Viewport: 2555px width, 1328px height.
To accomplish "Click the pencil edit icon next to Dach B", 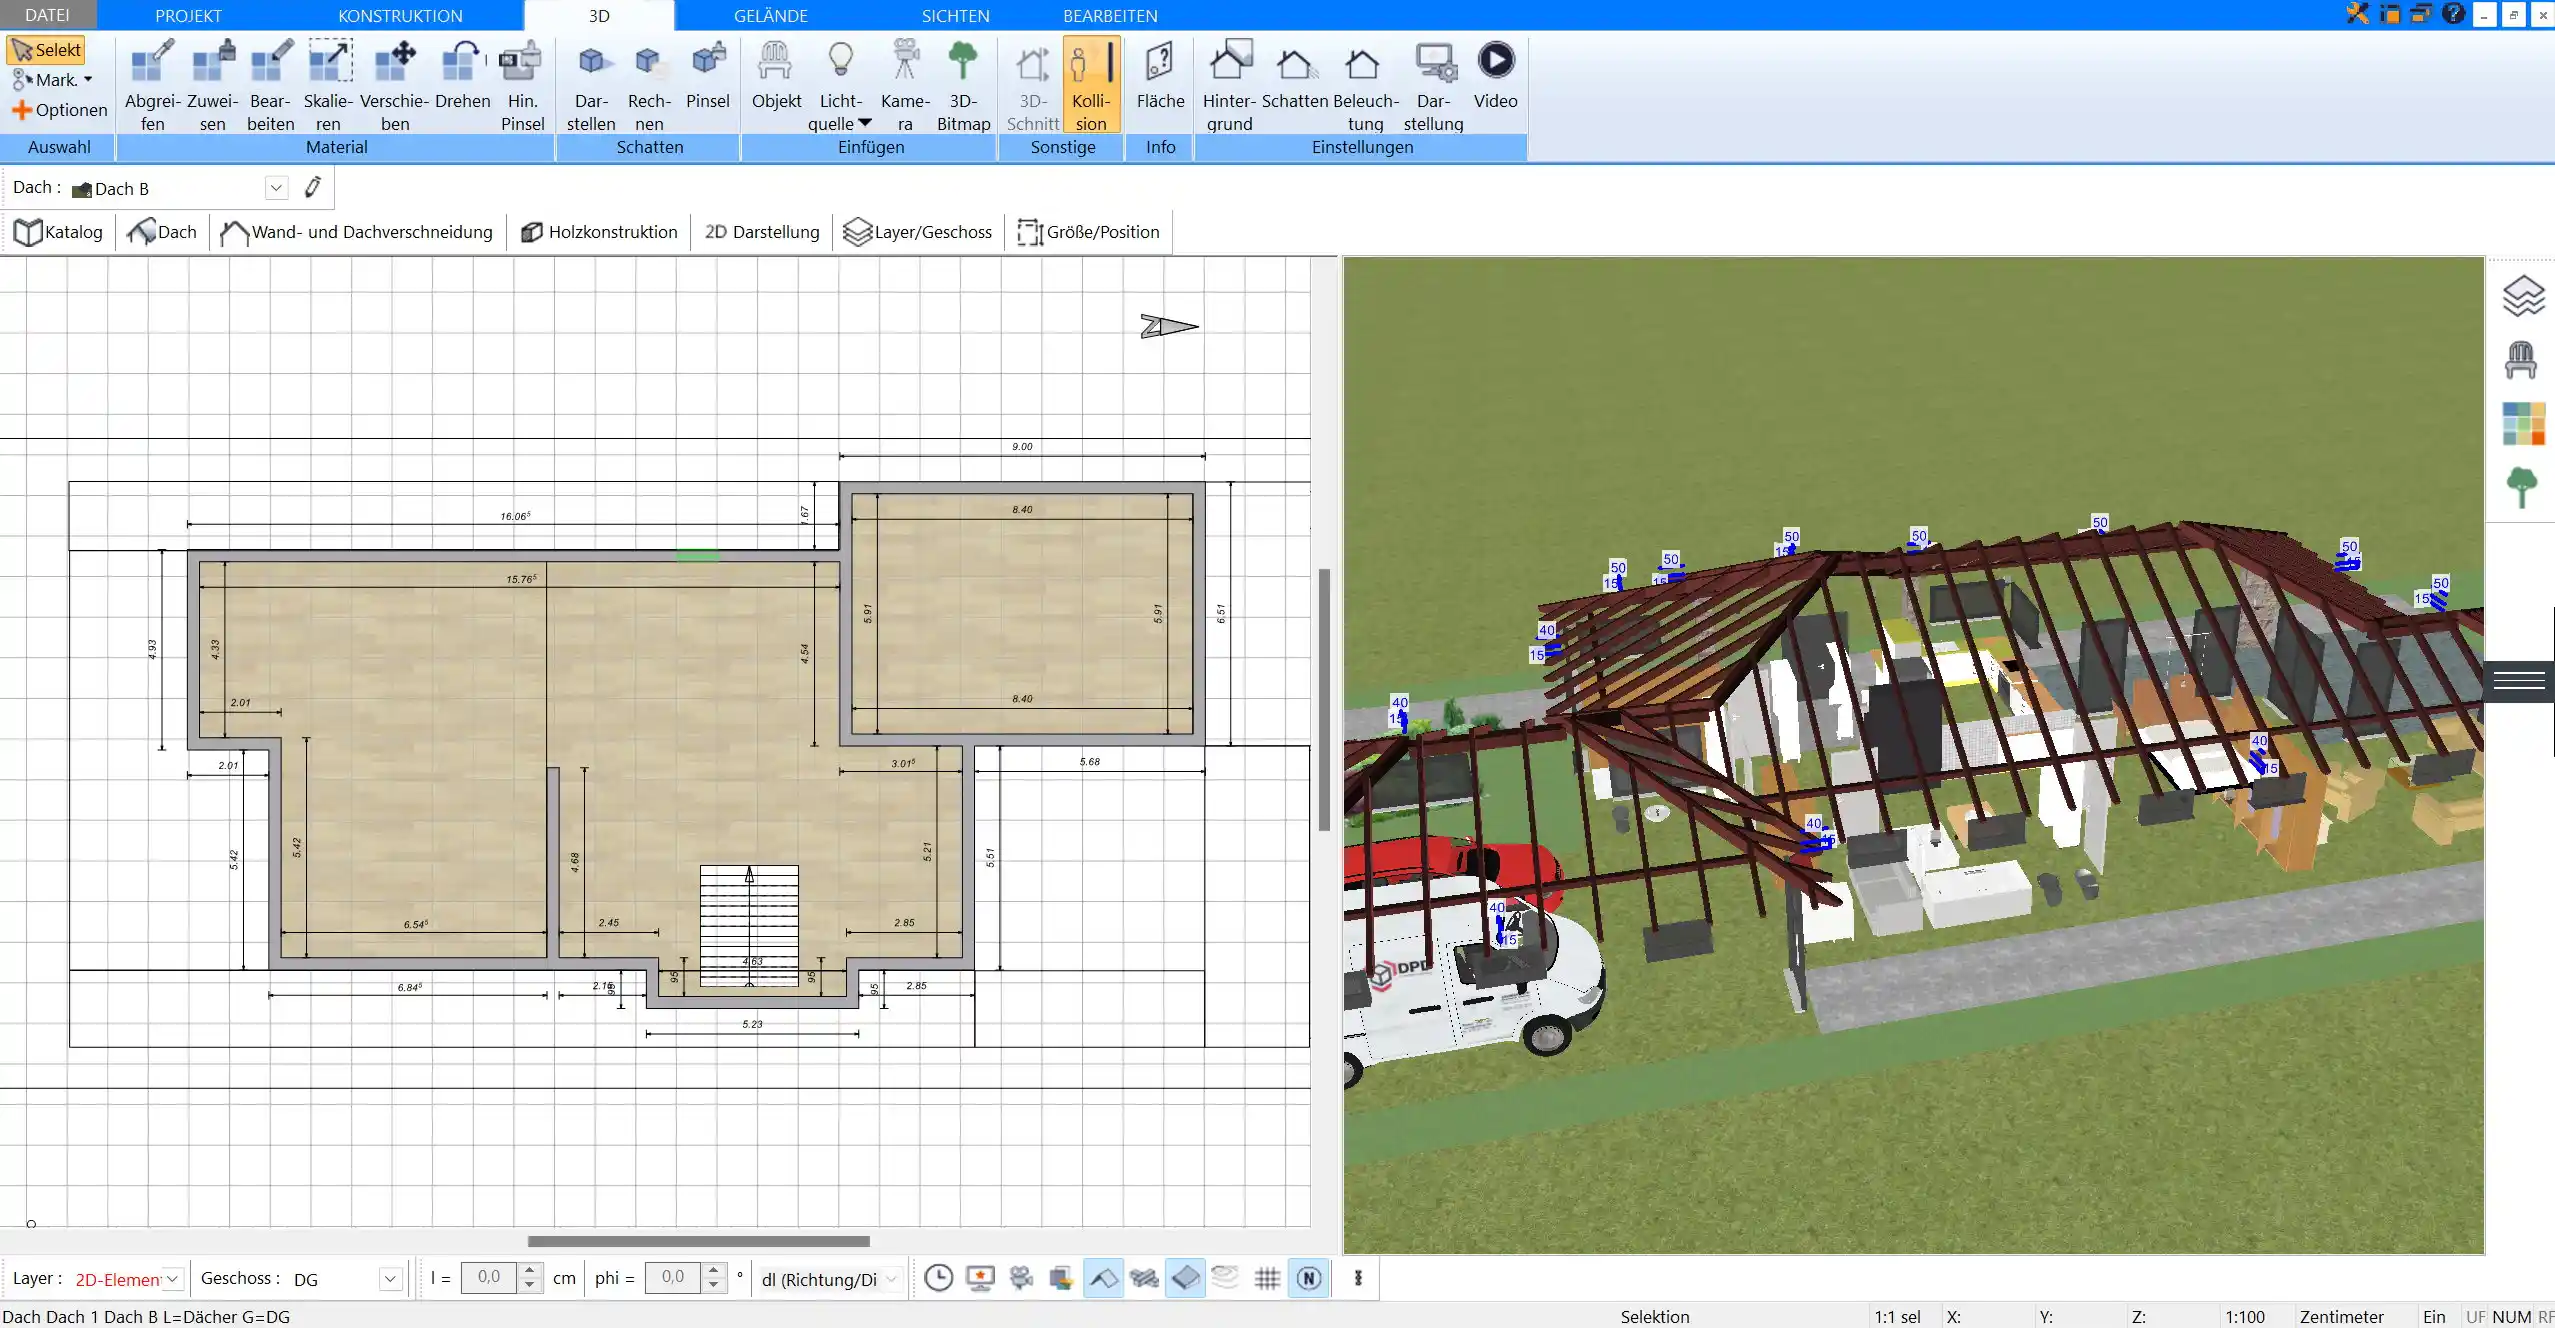I will coord(313,187).
